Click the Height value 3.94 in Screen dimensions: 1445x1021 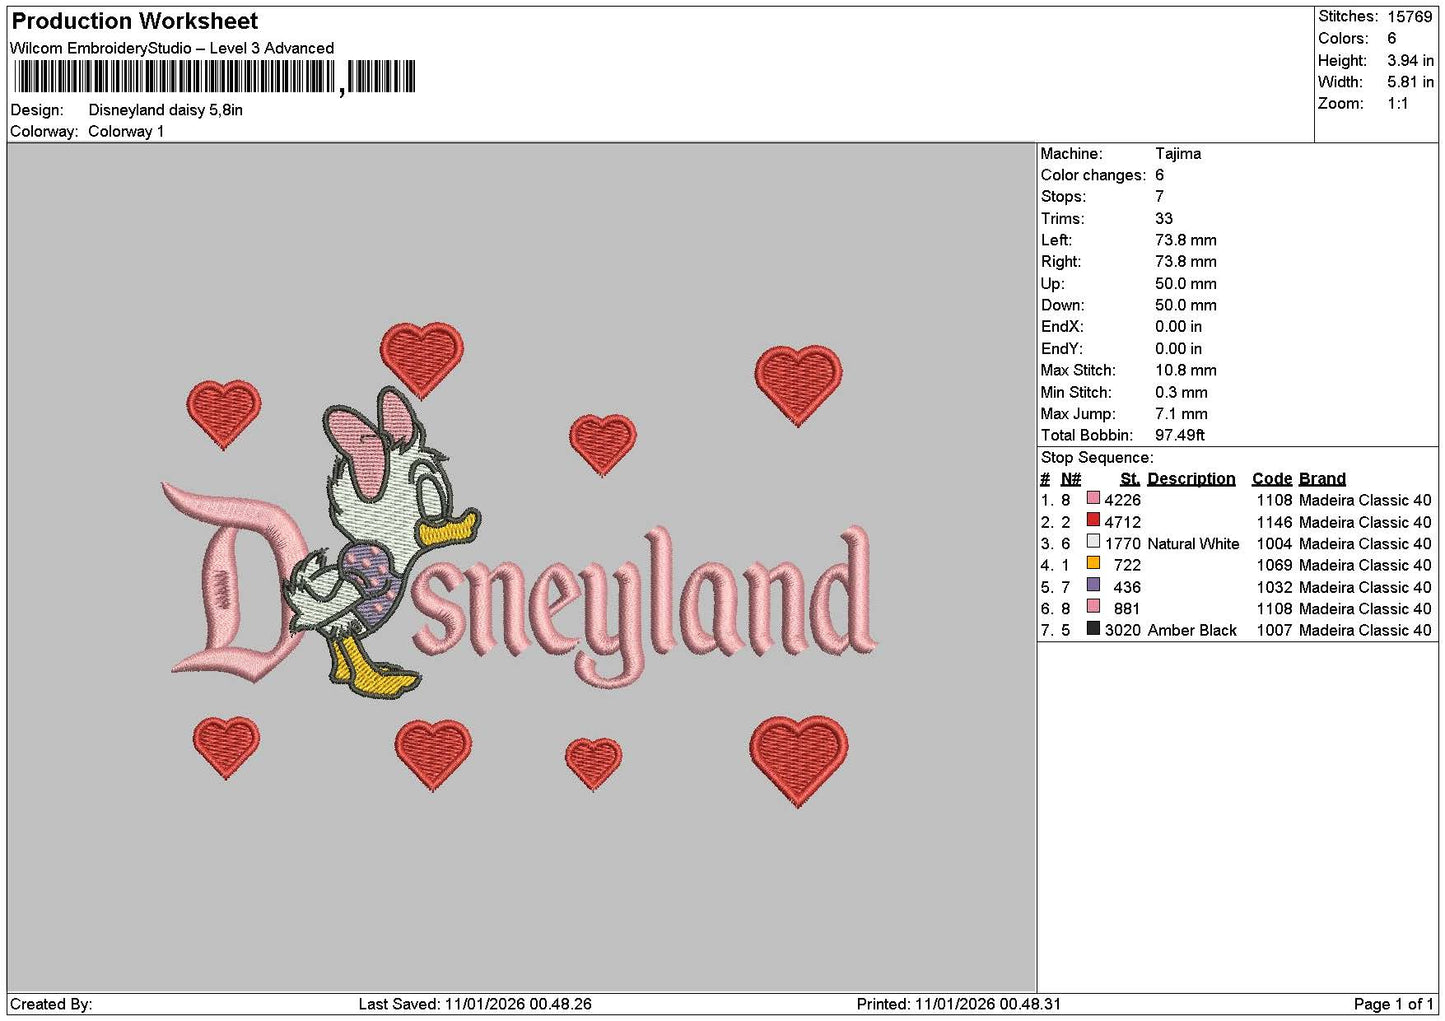tap(1410, 60)
